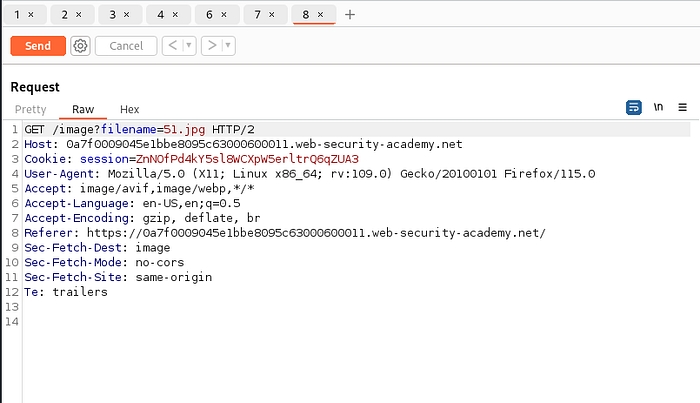
Task: Open Repeater send options gear icon
Action: pos(80,46)
